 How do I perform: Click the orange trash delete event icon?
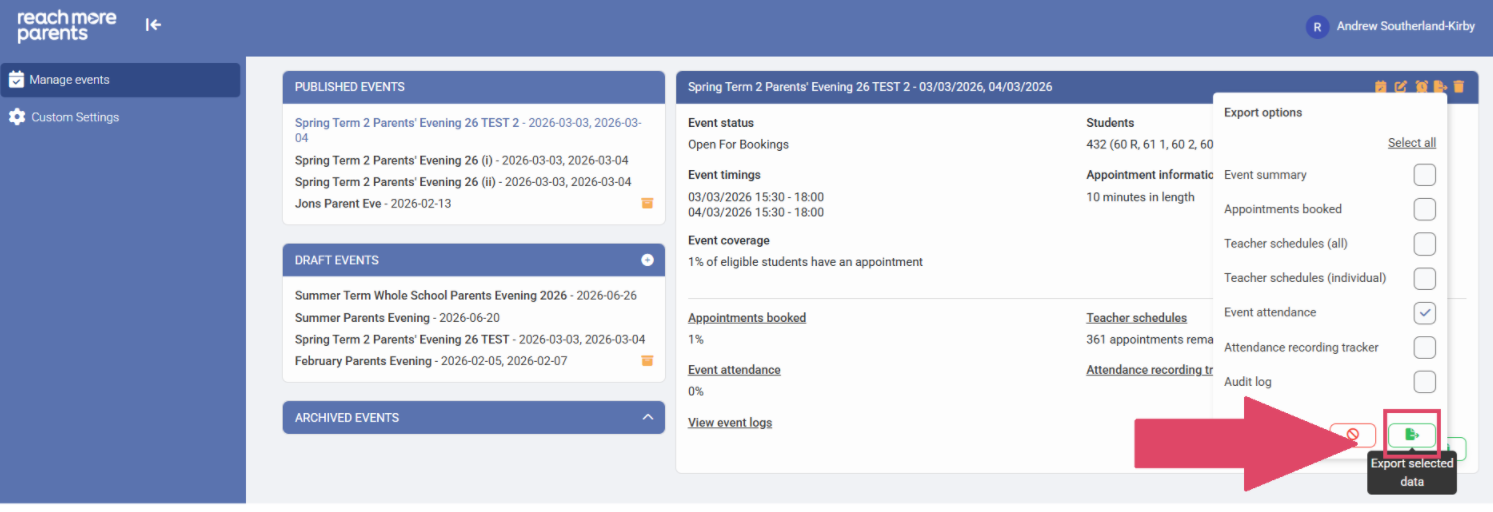[1459, 87]
